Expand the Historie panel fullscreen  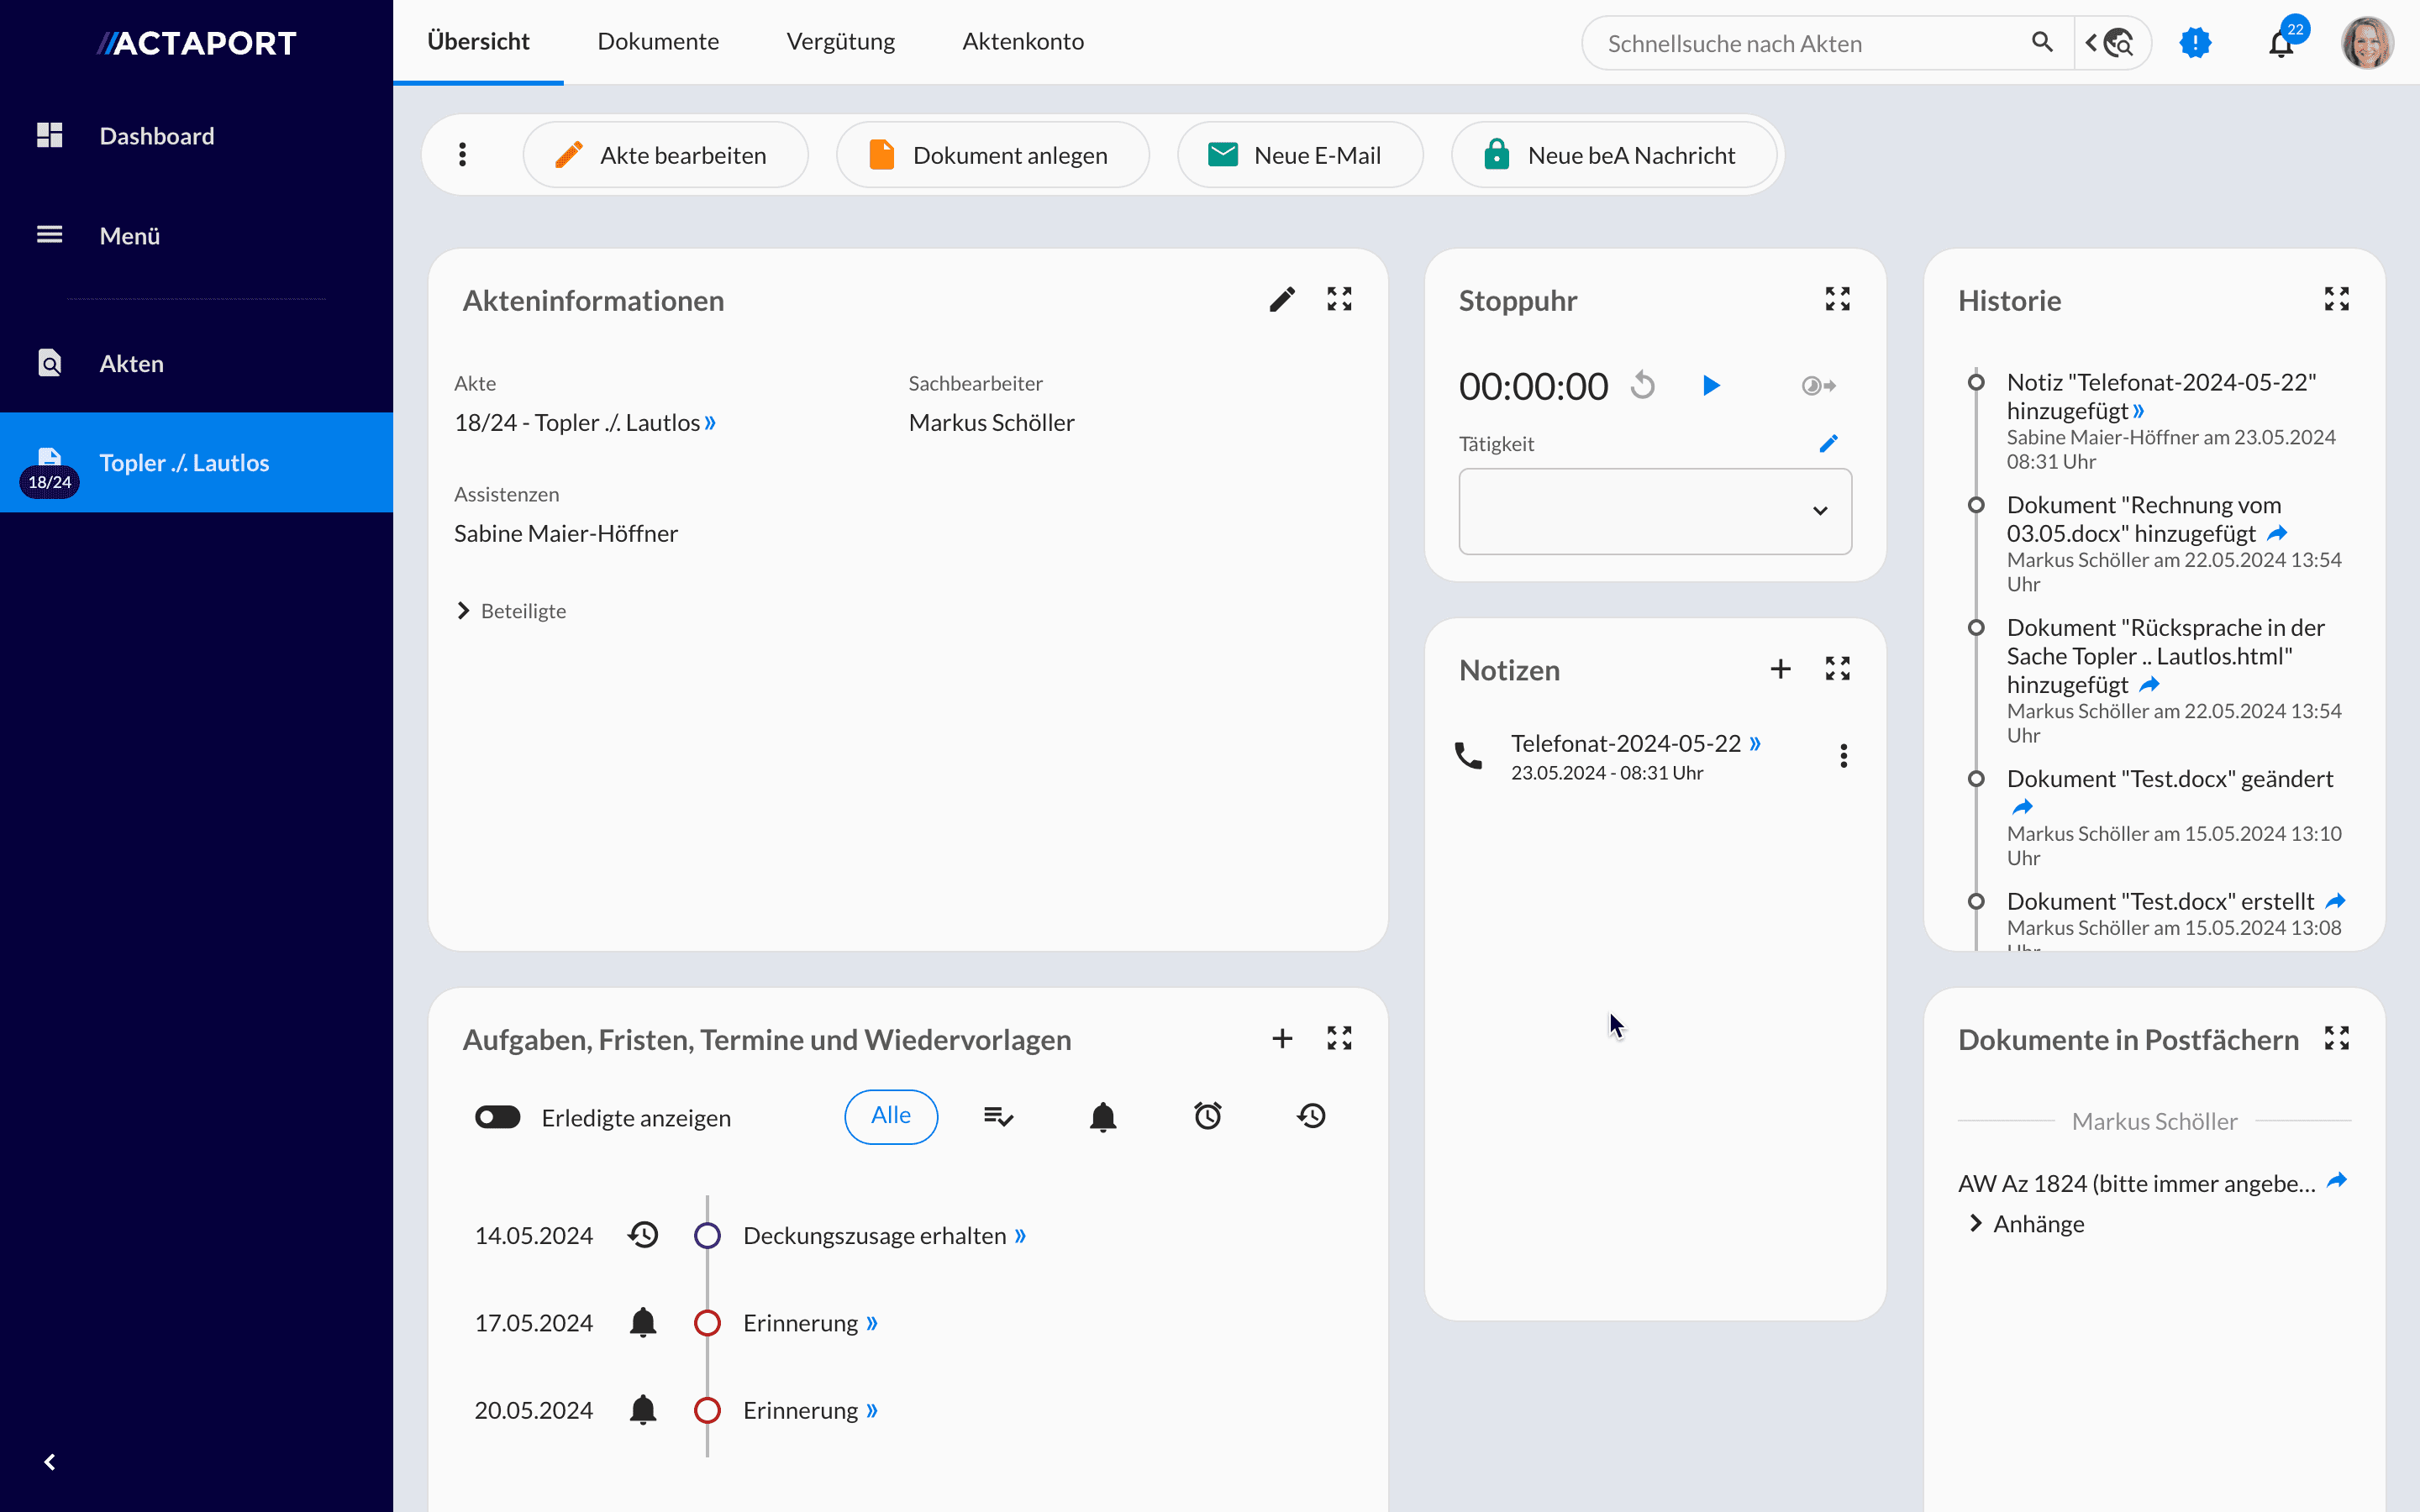[x=2336, y=299]
